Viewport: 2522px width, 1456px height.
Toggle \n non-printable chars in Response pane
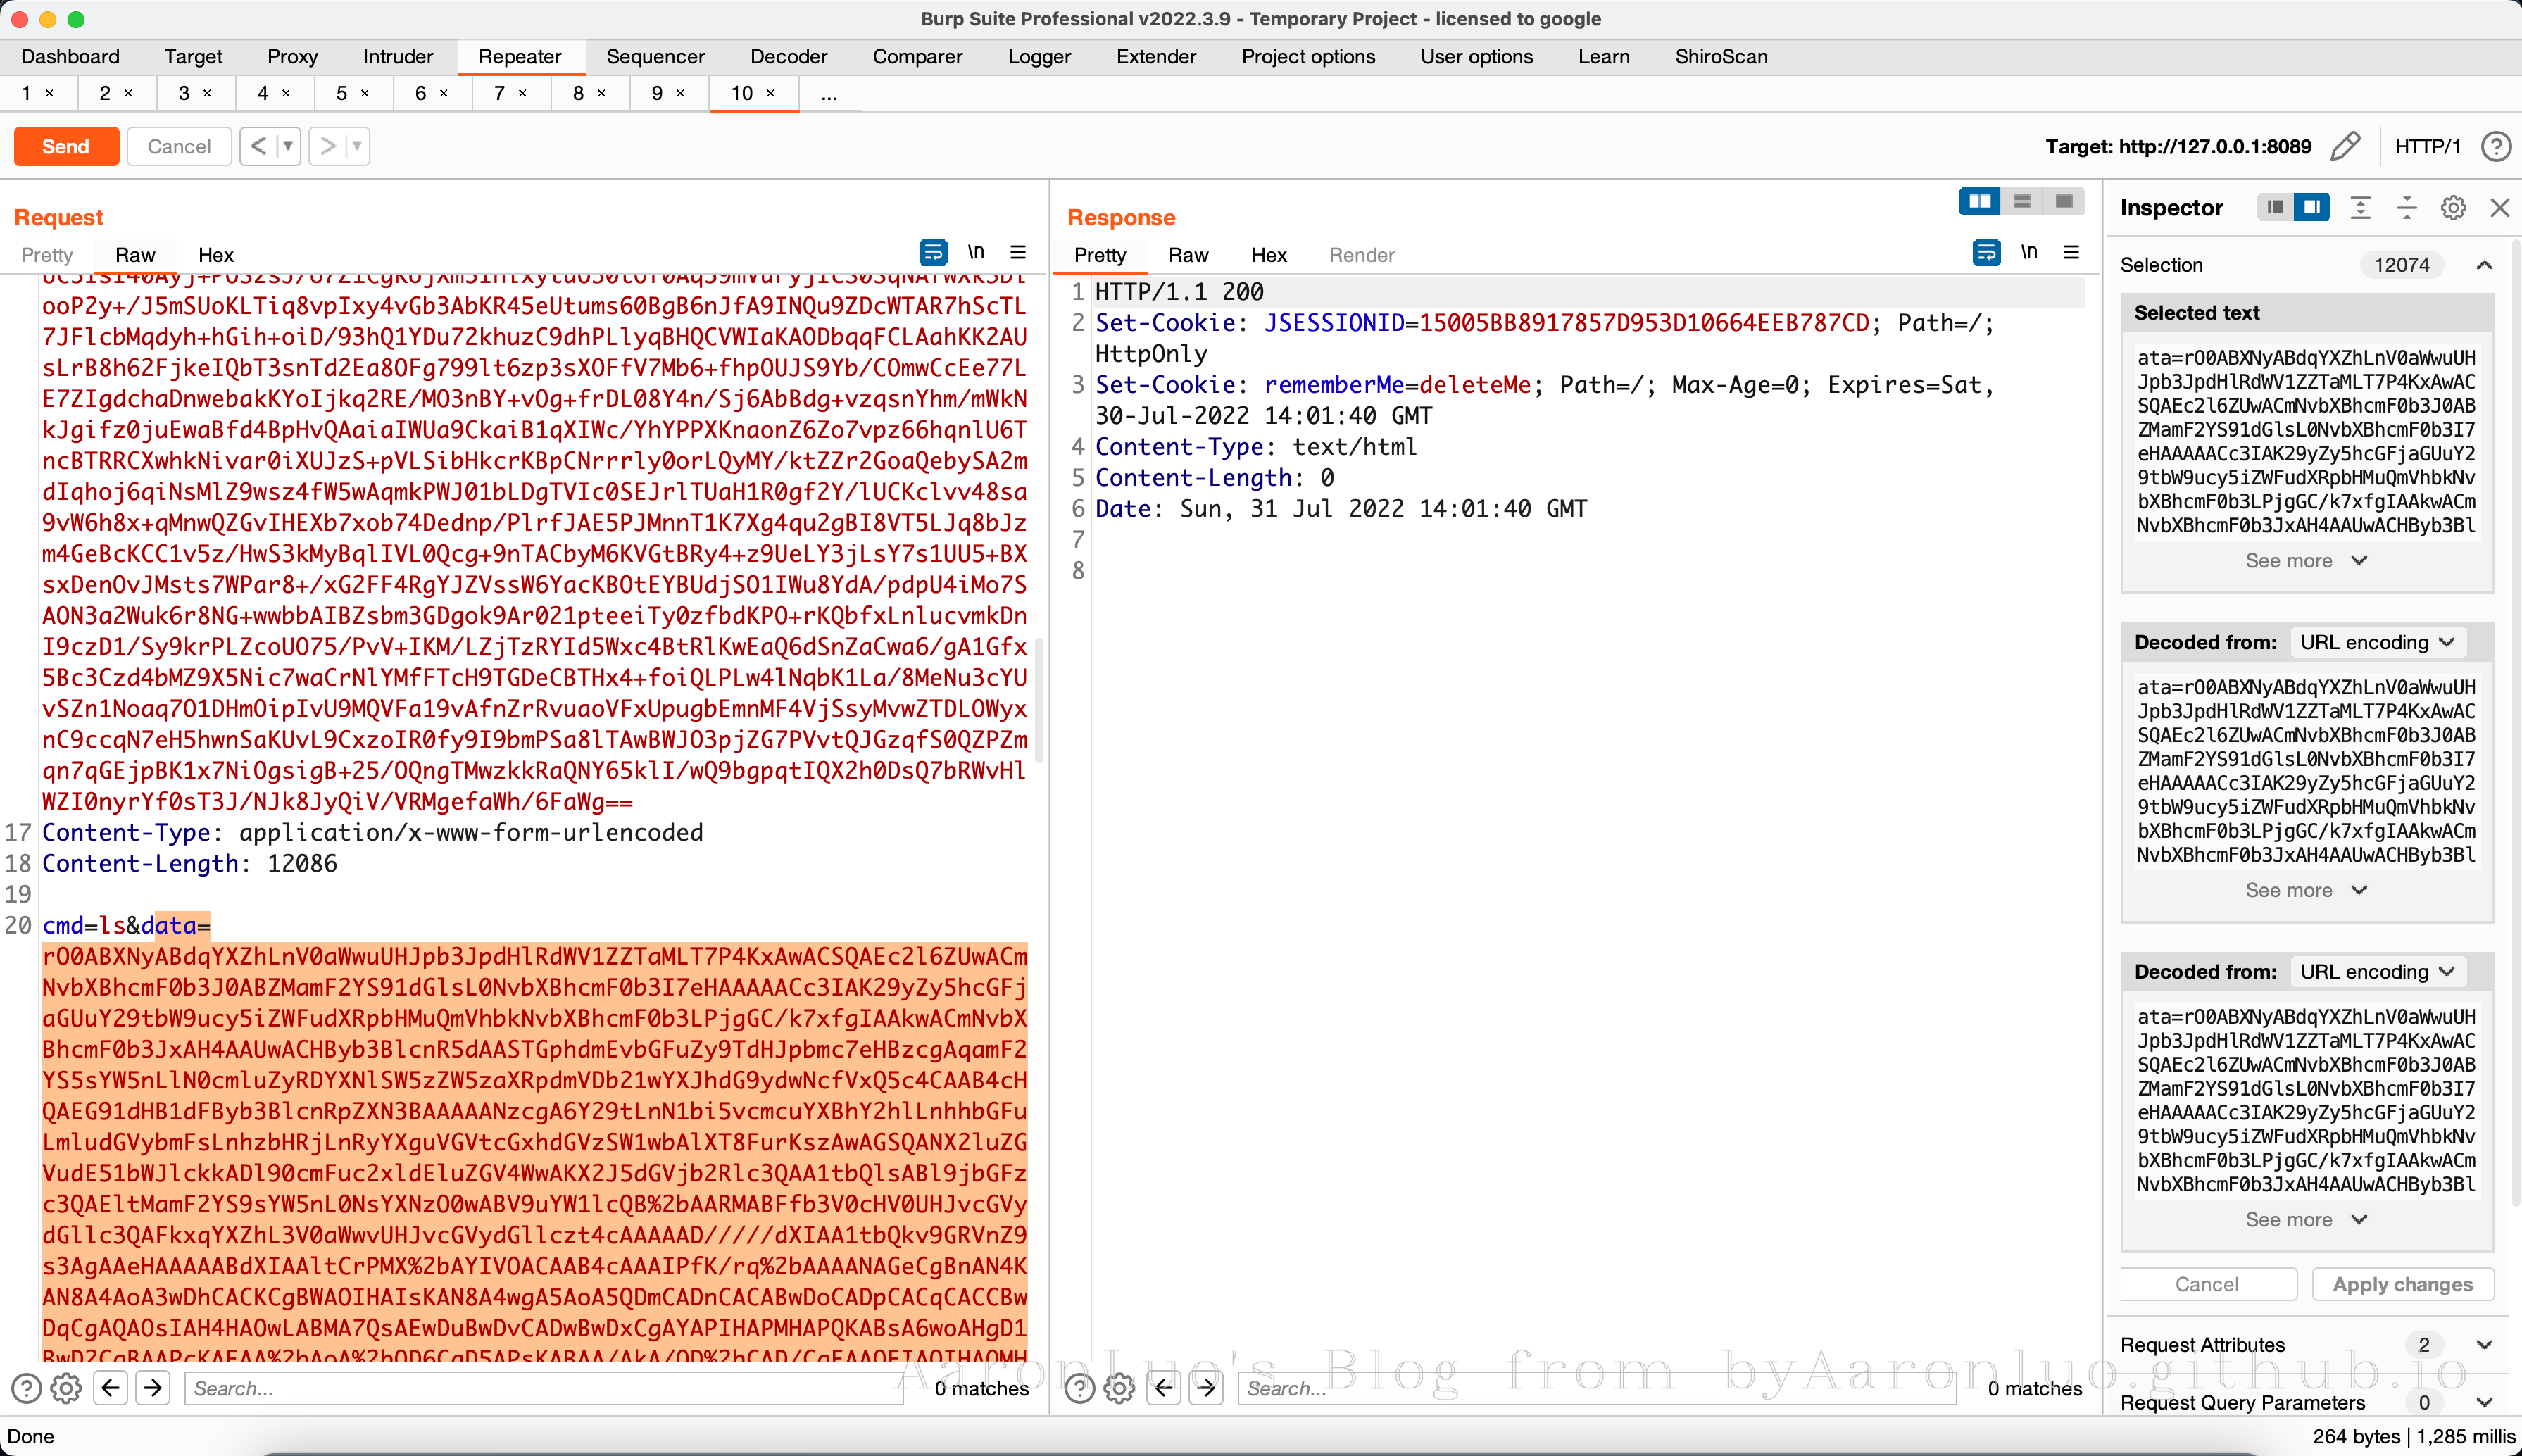point(2028,252)
